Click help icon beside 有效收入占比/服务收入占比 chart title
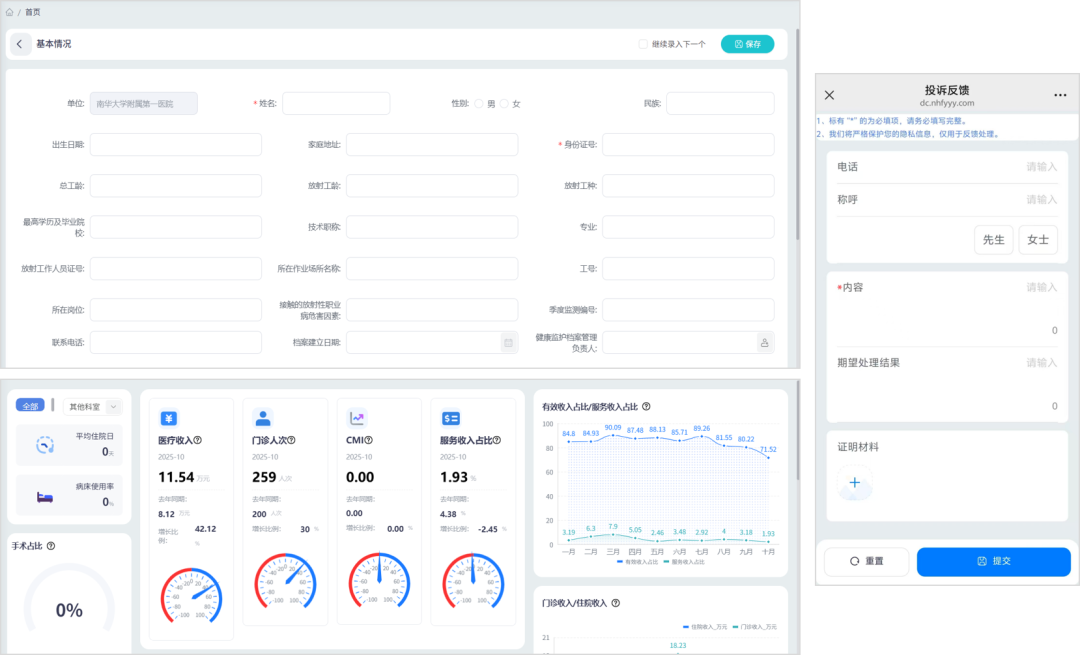This screenshot has height=655, width=1080. tap(646, 407)
